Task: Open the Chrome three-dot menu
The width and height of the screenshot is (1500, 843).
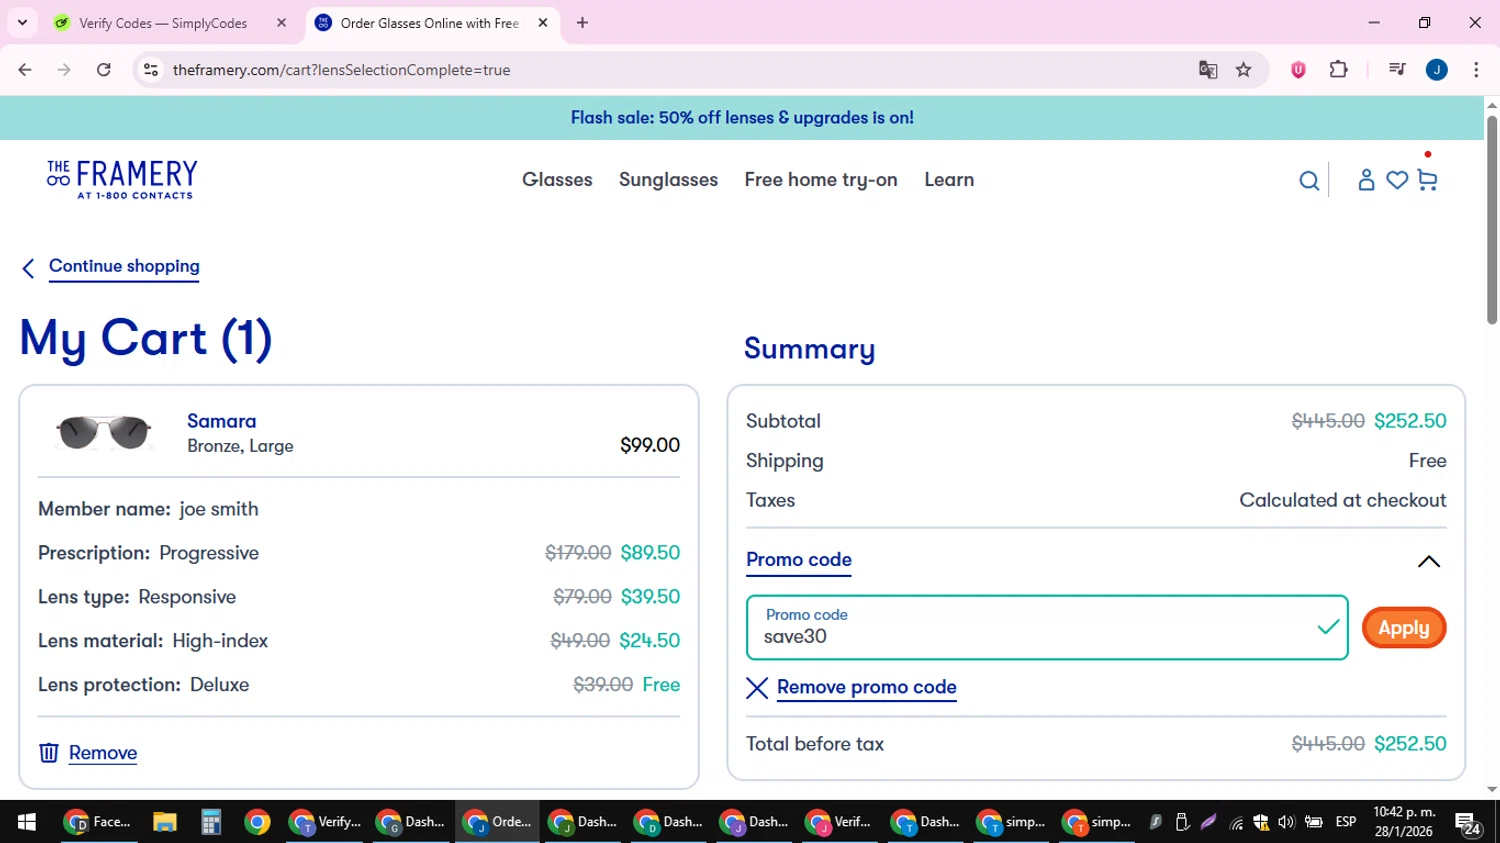Action: (x=1476, y=70)
